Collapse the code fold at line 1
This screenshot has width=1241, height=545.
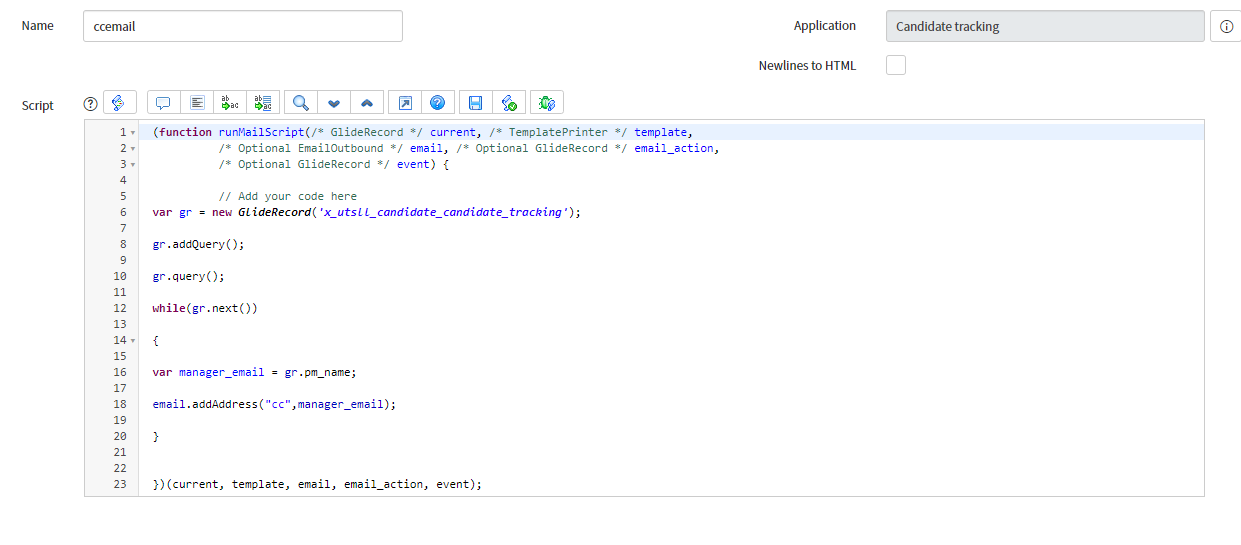coord(133,132)
